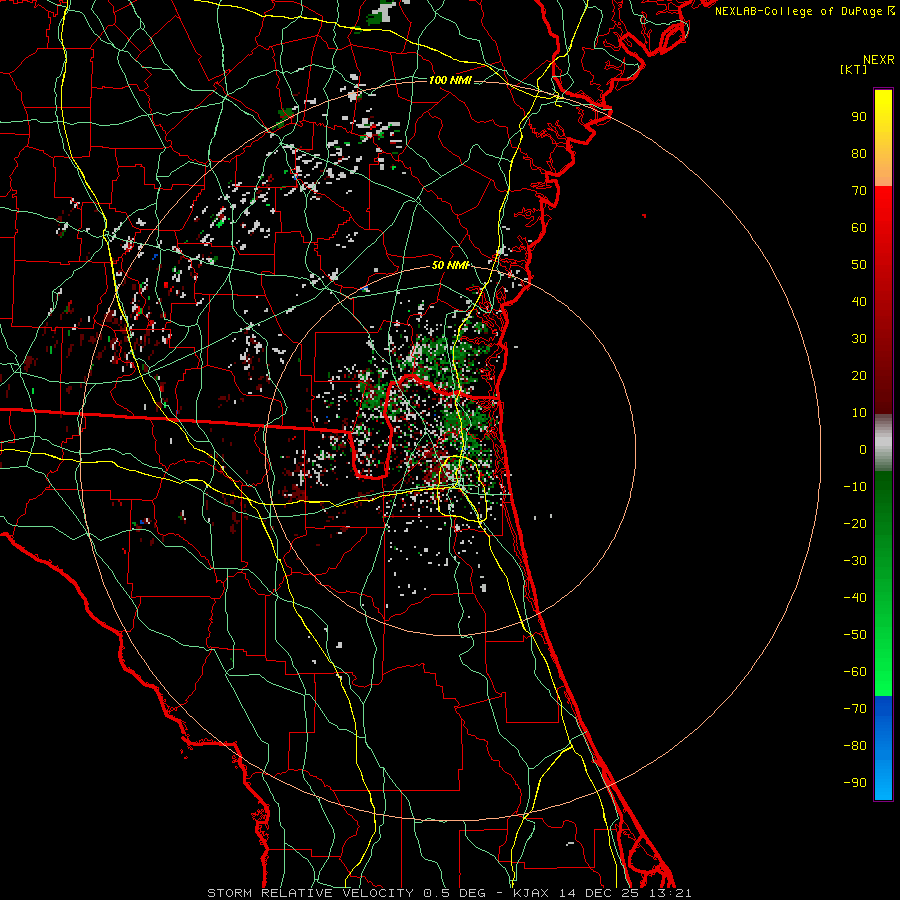This screenshot has height=900, width=900.
Task: Click the 100 NMI range ring label
Action: click(450, 80)
